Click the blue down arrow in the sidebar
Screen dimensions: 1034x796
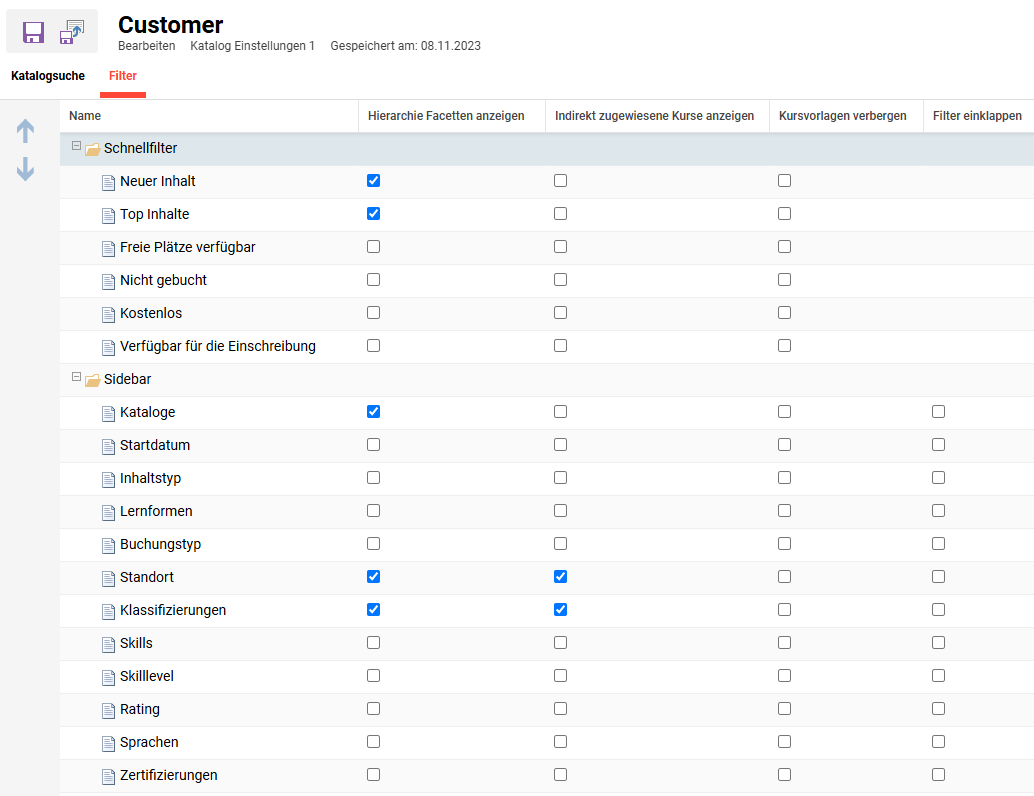[25, 170]
